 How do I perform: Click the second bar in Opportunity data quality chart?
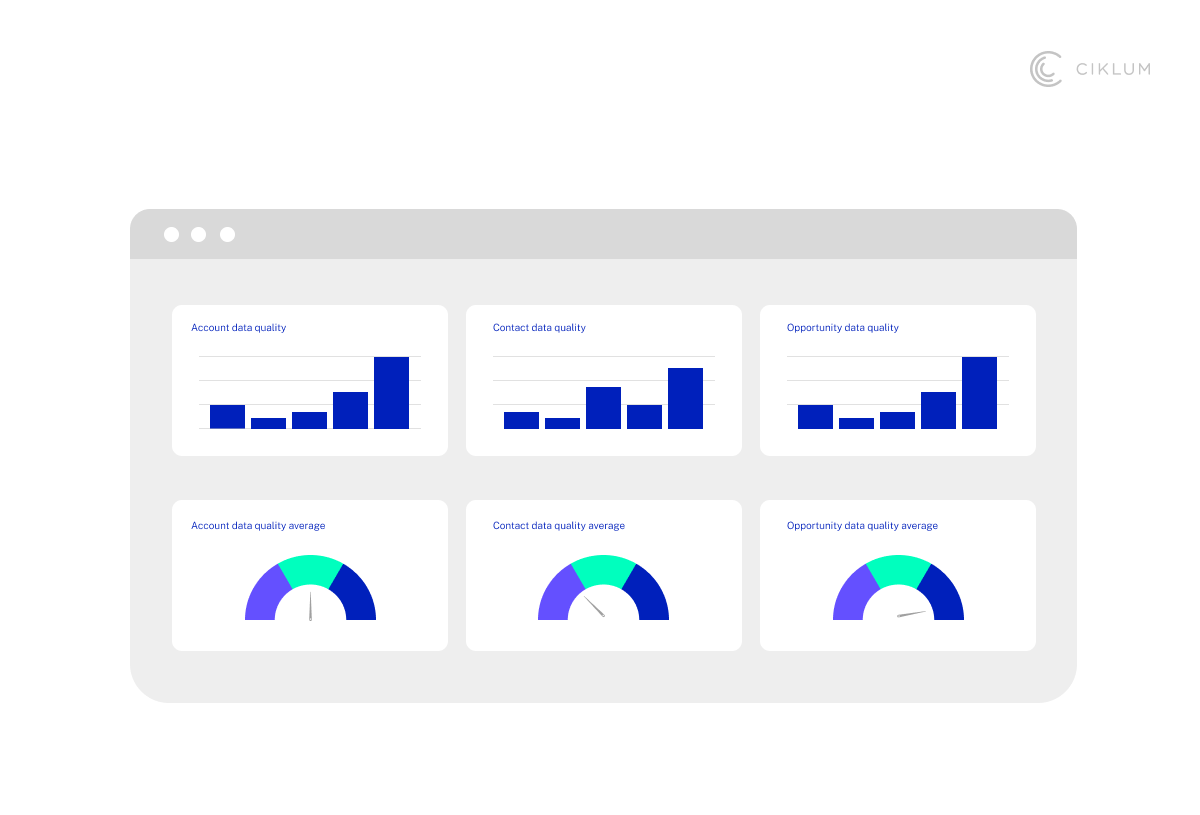click(856, 424)
